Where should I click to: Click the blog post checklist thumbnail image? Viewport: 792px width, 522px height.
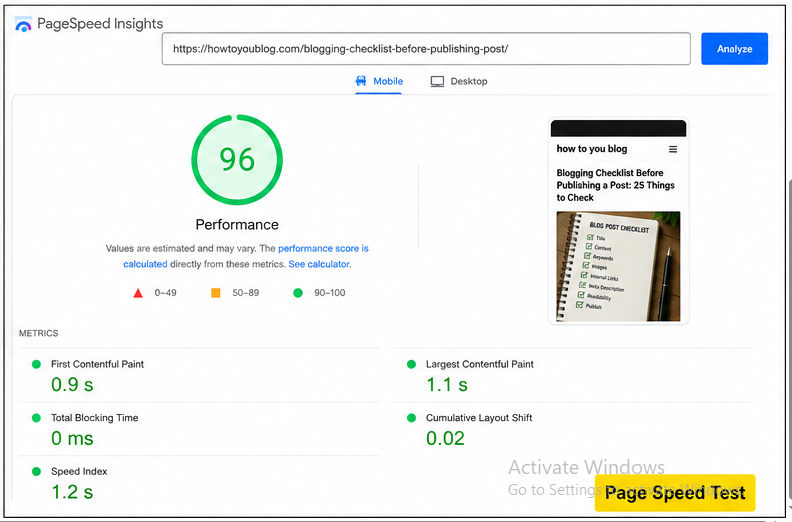[x=618, y=266]
